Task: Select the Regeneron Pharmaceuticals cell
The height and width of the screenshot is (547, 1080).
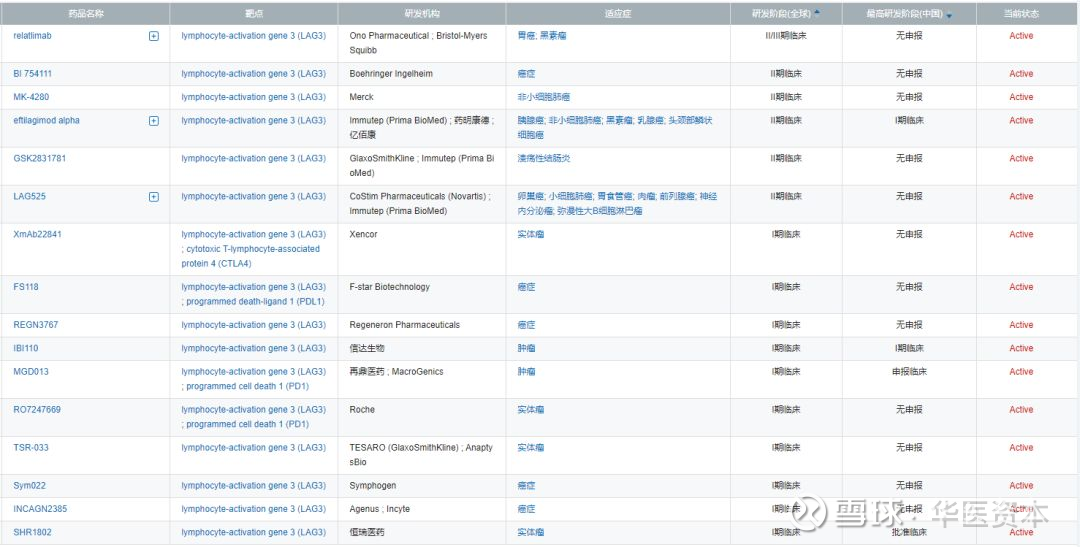Action: (x=422, y=325)
